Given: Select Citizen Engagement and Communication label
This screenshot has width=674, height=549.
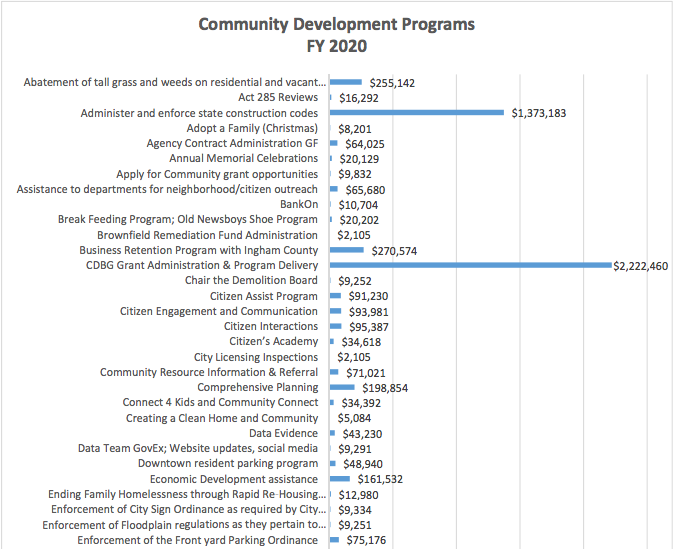Looking at the screenshot, I should click(x=218, y=311).
